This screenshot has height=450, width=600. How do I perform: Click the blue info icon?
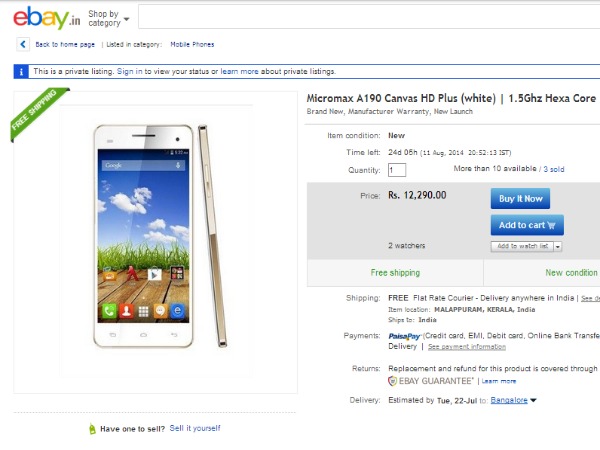pyautogui.click(x=21, y=72)
